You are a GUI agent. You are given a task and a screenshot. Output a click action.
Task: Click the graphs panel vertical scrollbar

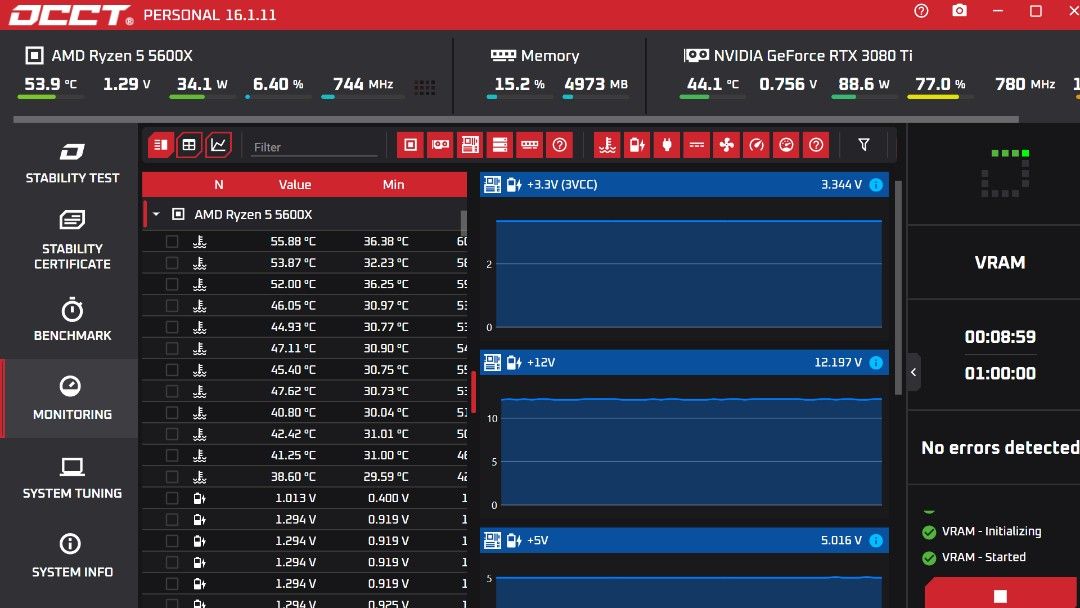click(x=897, y=288)
